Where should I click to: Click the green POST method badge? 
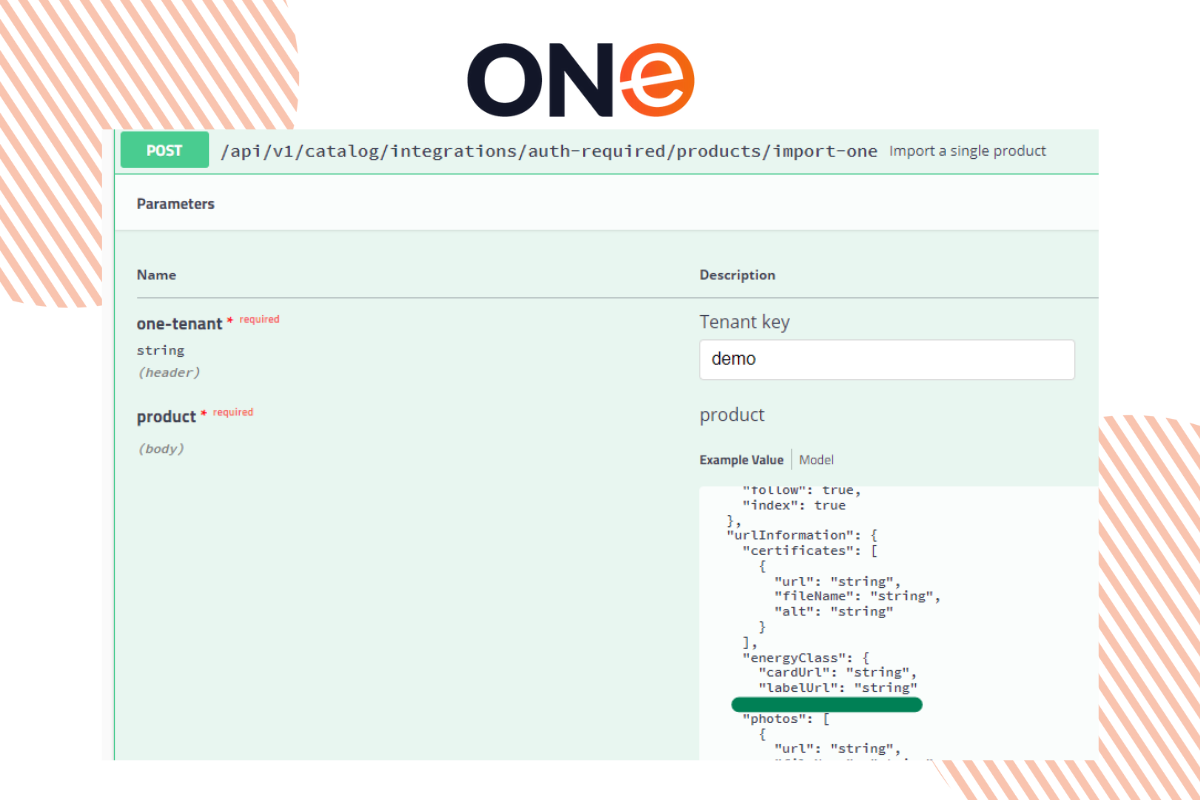tap(164, 150)
